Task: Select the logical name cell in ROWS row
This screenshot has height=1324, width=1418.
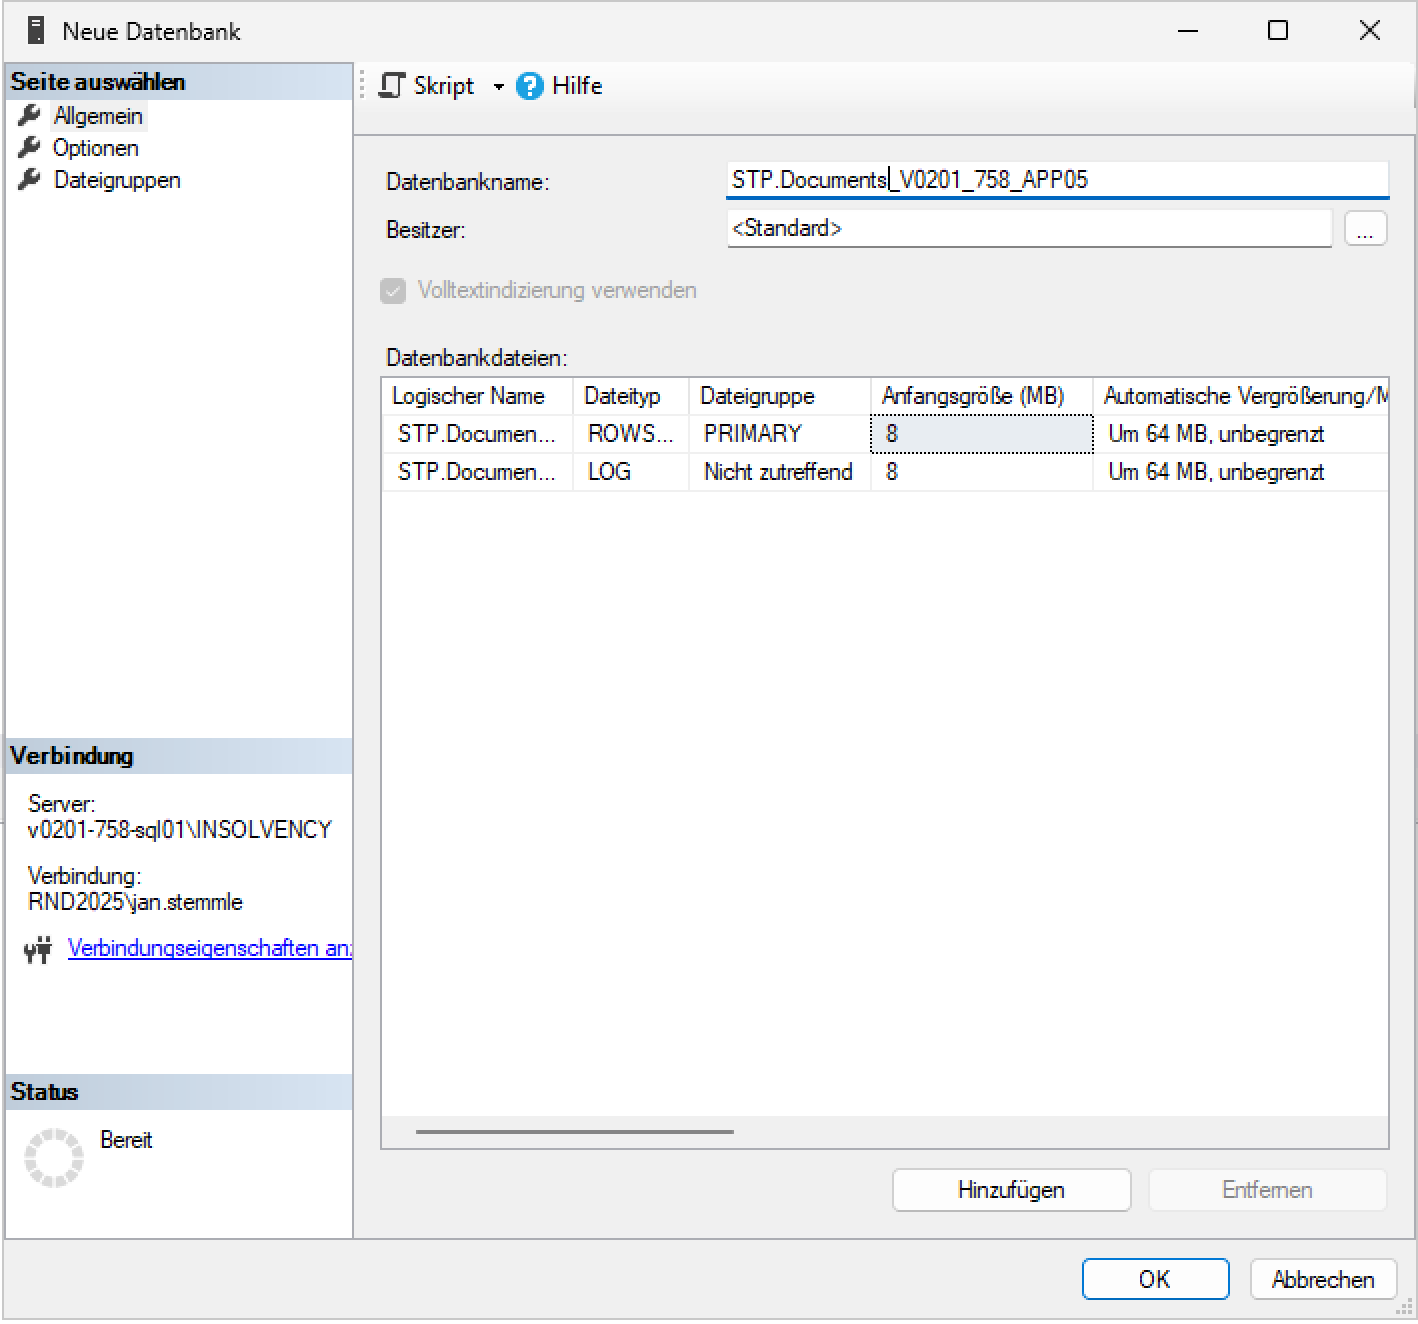Action: coord(477,434)
